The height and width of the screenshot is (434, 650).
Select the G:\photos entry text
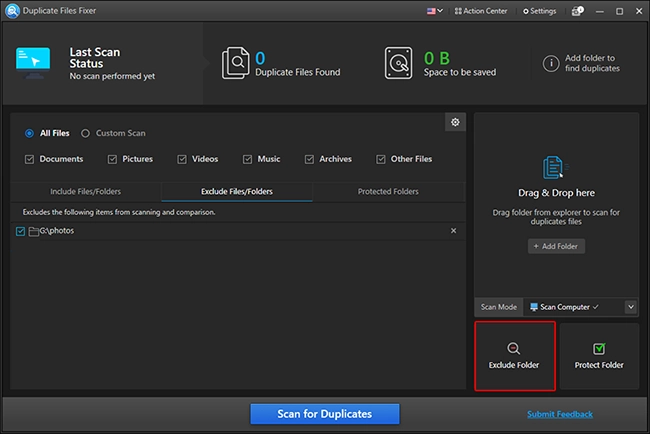(x=57, y=230)
